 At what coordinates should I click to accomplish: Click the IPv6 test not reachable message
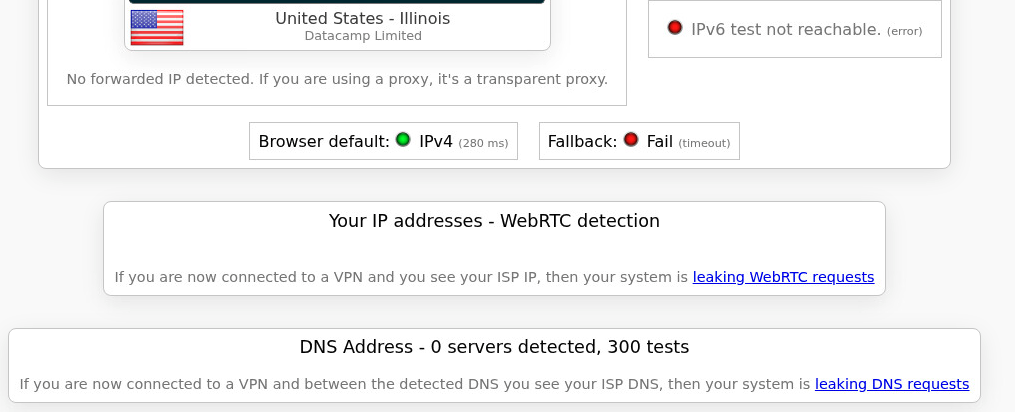click(786, 29)
